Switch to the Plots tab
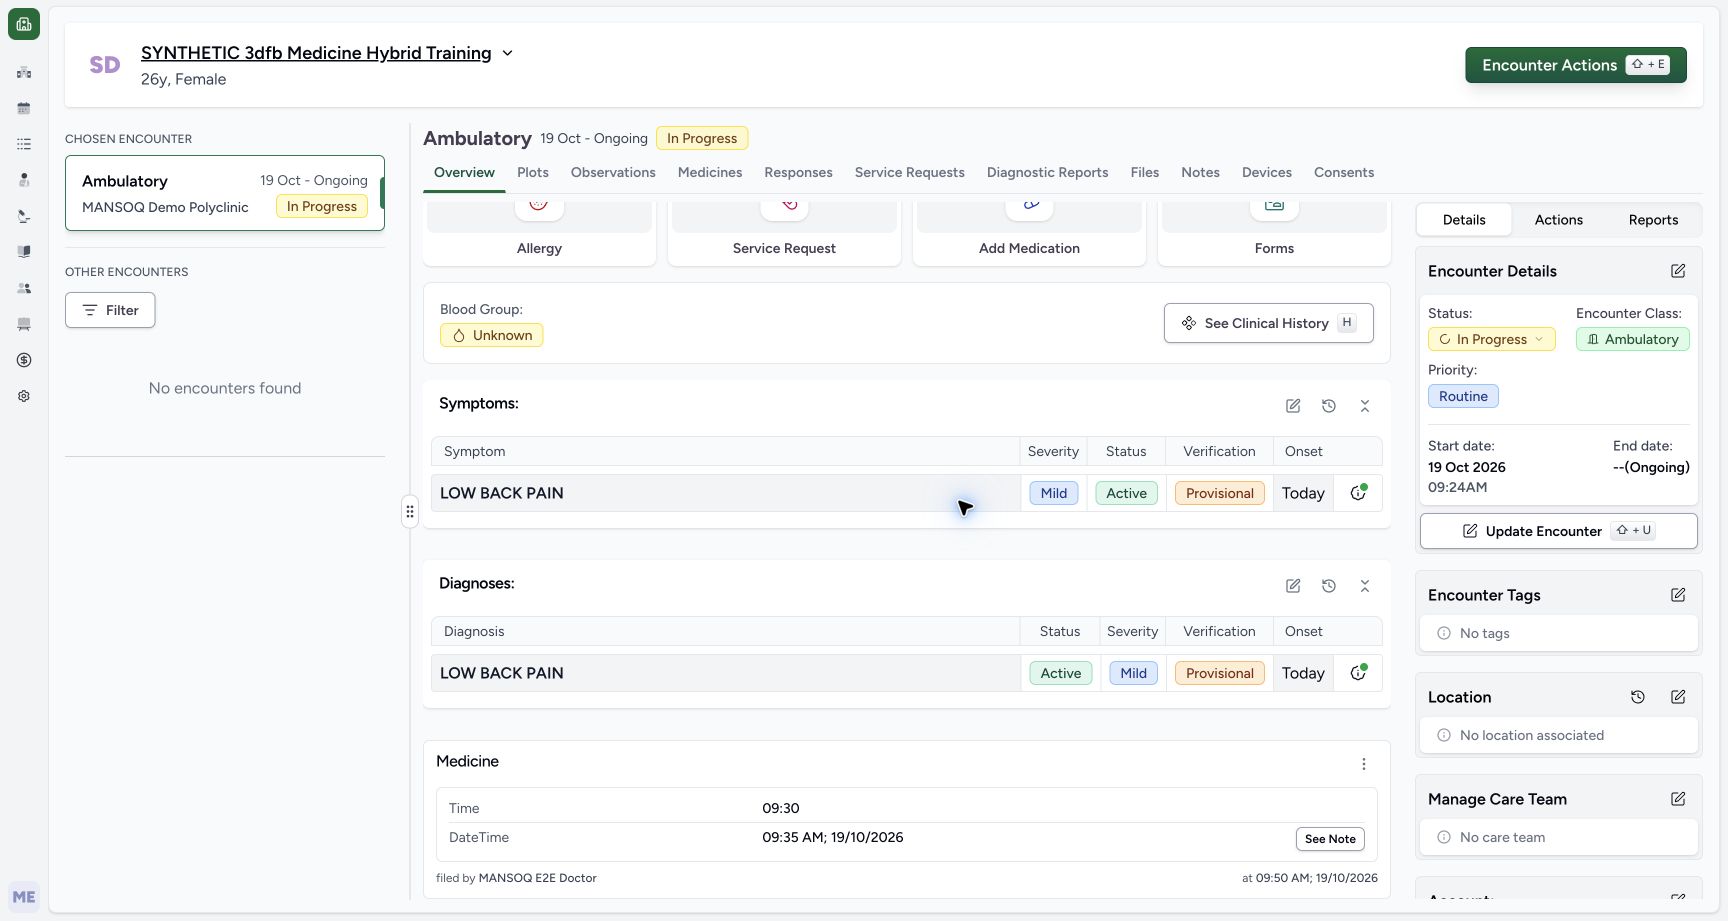 (533, 172)
